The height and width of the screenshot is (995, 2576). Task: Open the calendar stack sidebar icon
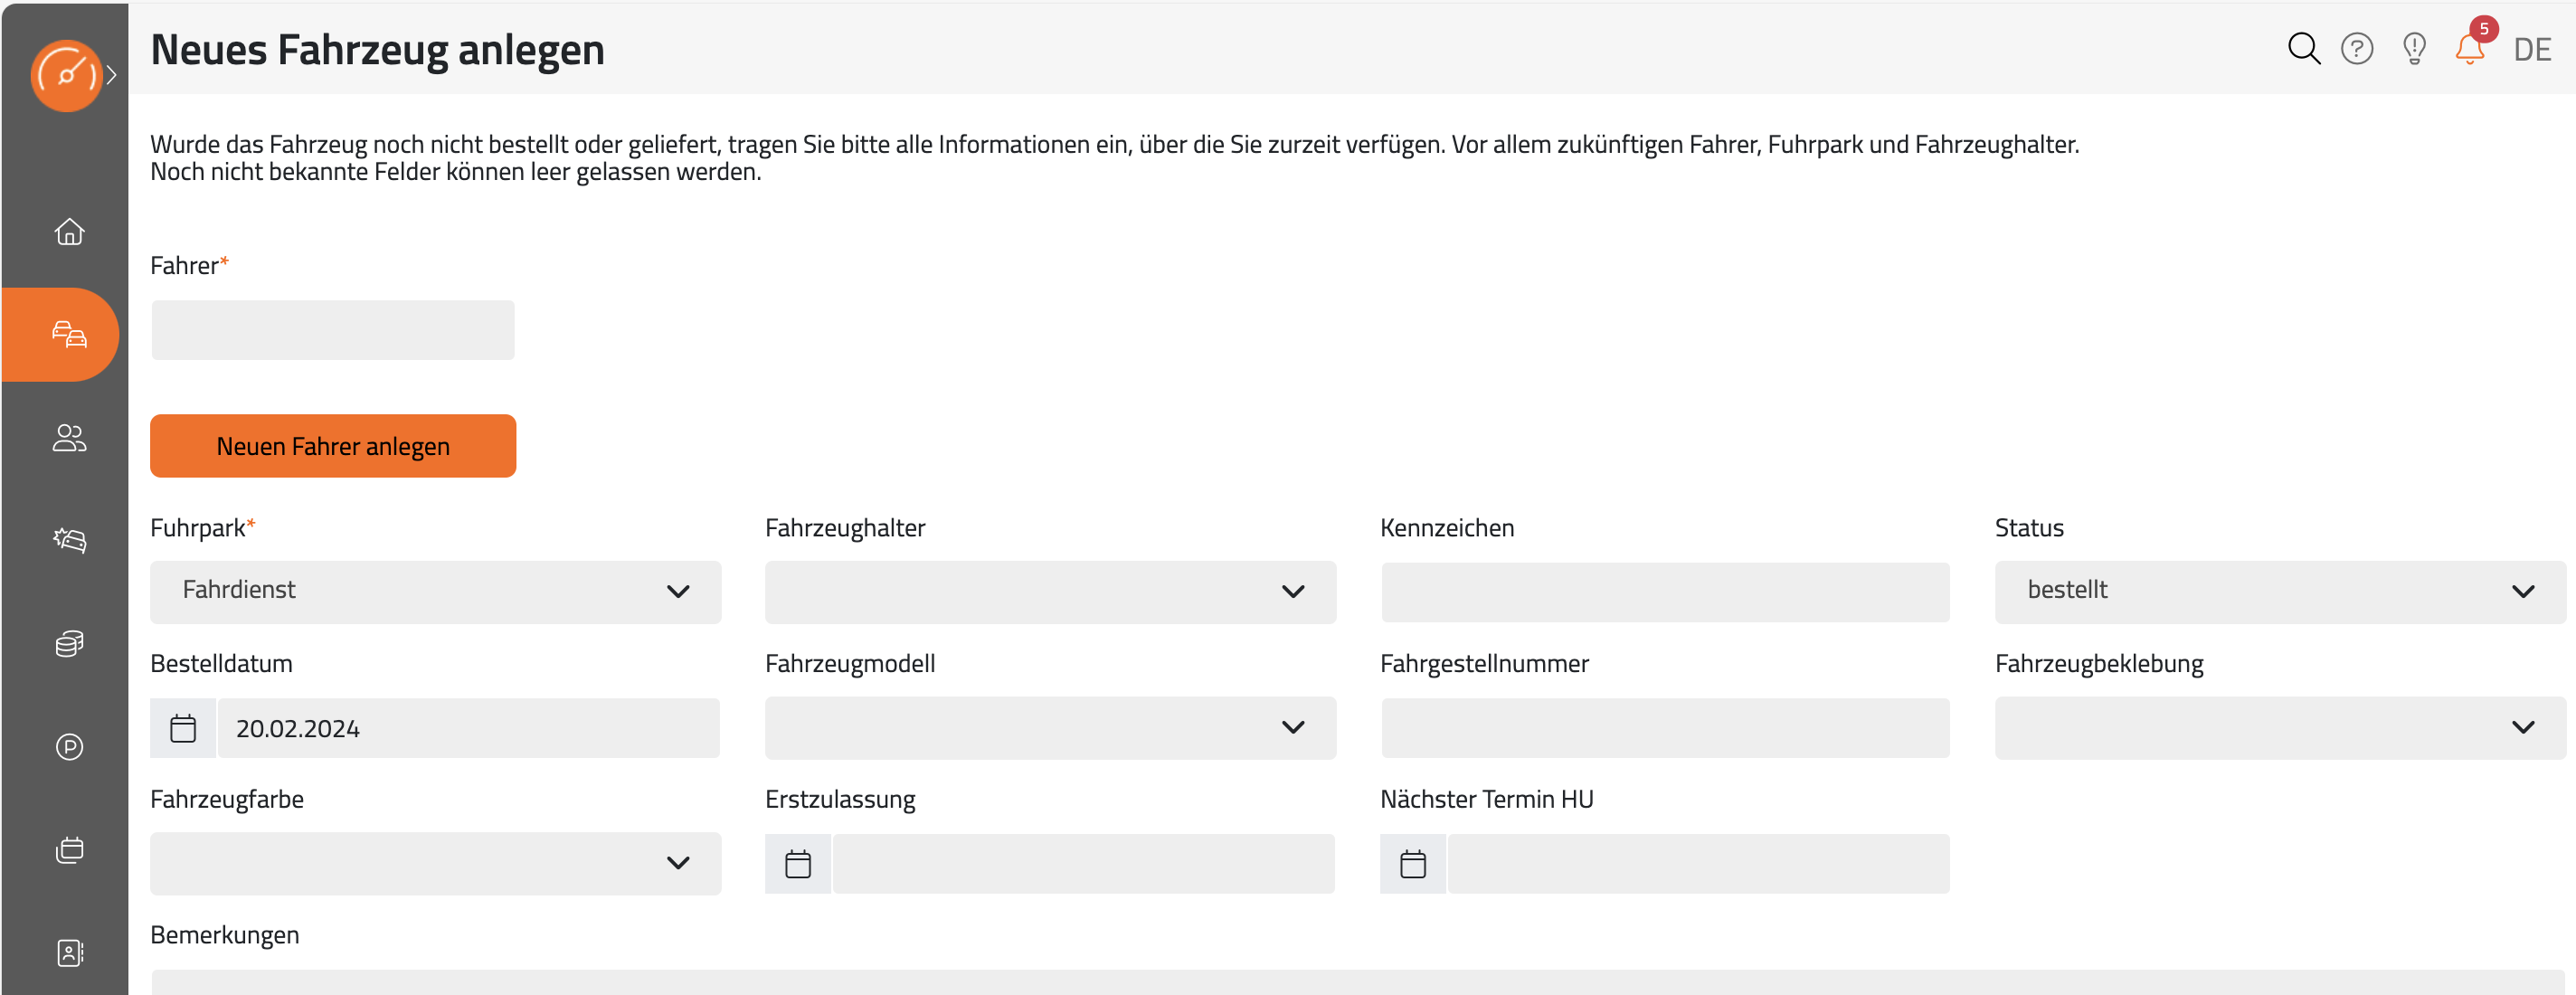(x=69, y=850)
